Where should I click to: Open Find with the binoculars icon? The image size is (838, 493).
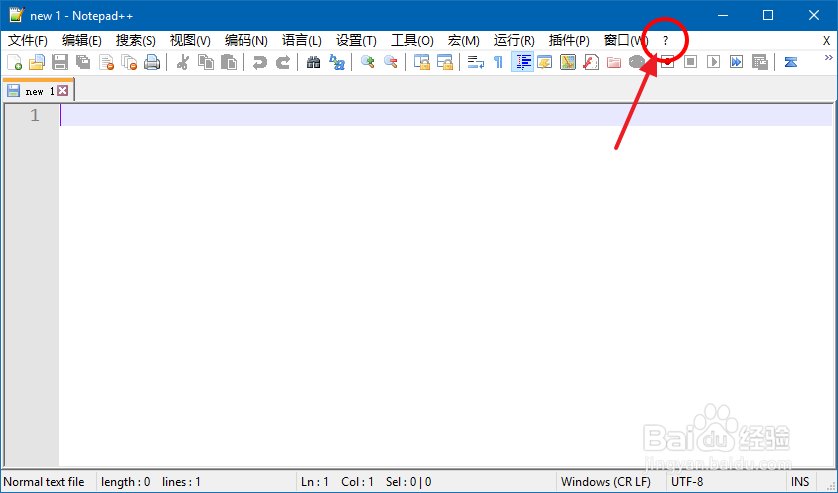click(x=314, y=63)
